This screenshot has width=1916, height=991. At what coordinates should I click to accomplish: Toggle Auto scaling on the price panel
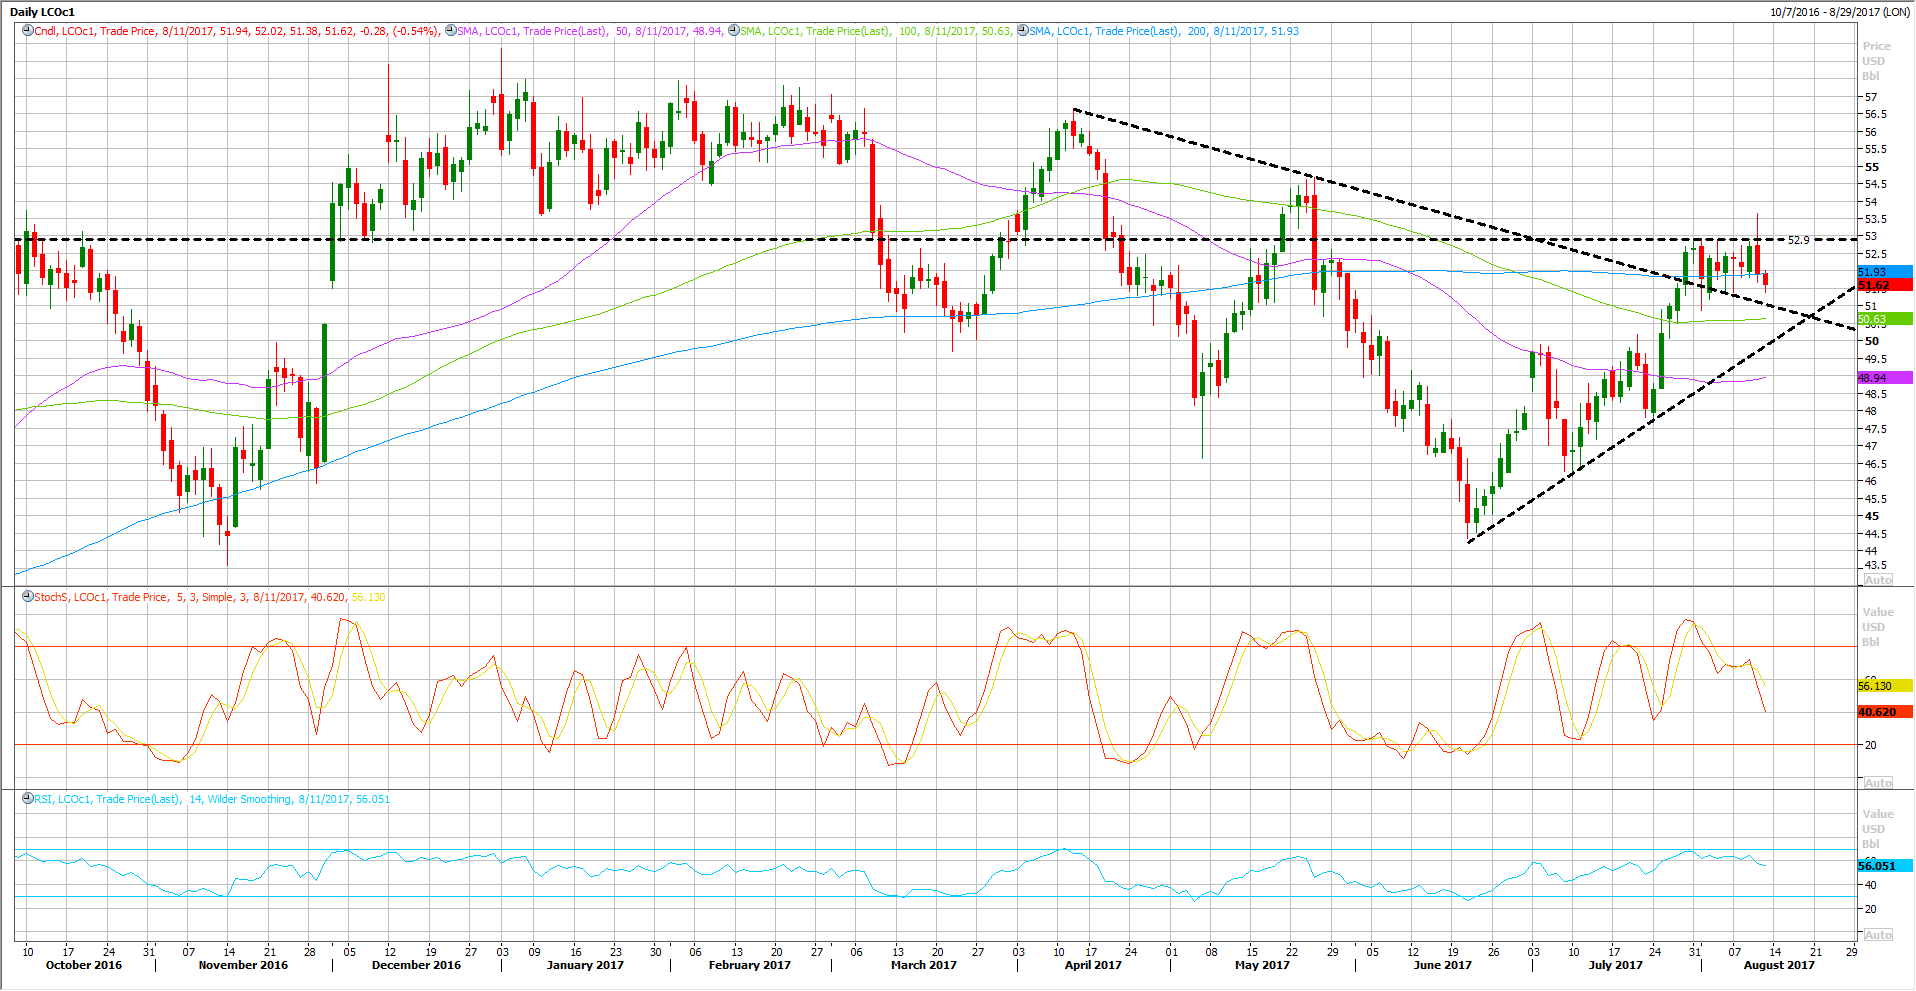[1877, 580]
